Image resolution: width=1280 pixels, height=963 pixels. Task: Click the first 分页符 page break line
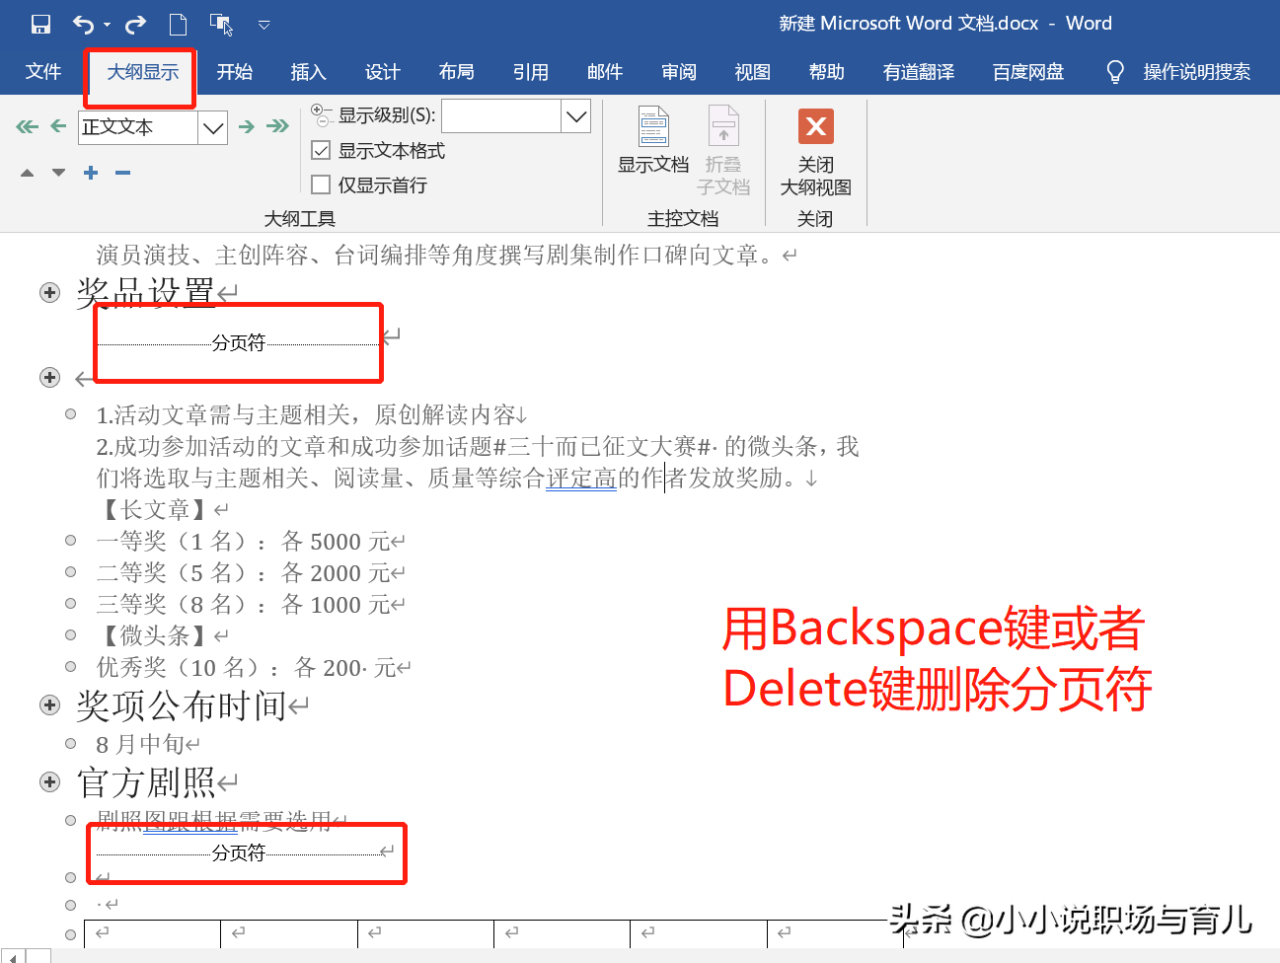tap(238, 343)
